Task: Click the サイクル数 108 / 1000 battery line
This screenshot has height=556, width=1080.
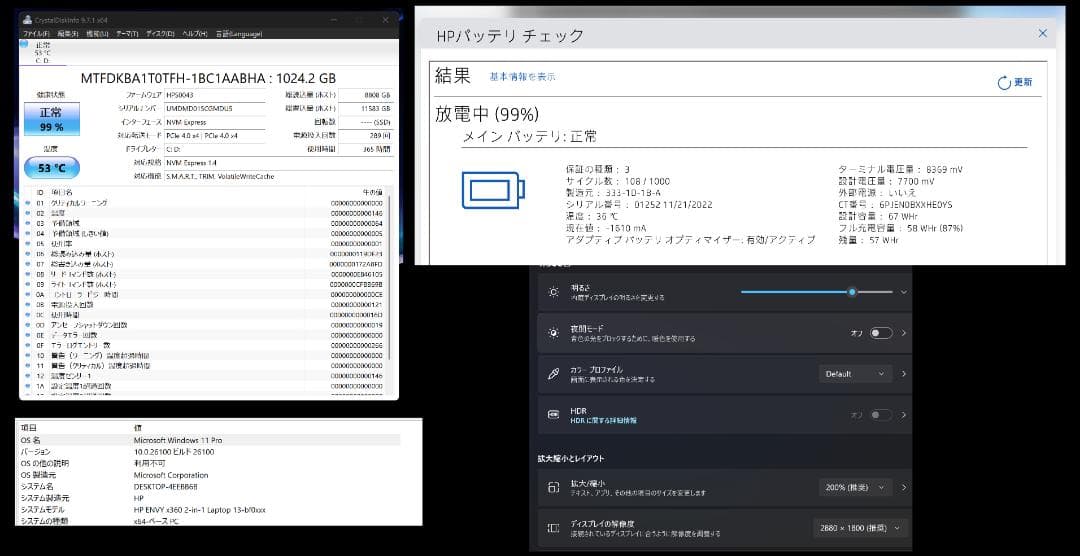Action: pyautogui.click(x=617, y=181)
